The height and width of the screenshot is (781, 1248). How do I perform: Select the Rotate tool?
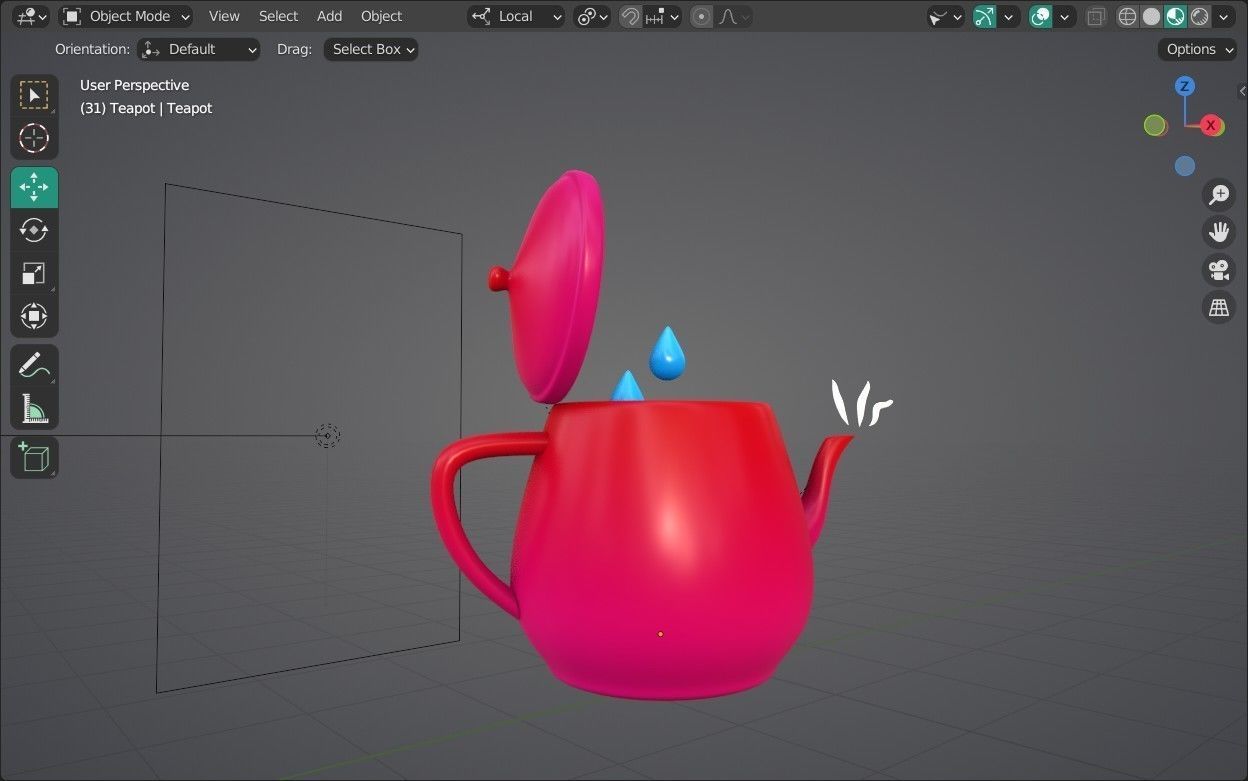(34, 230)
